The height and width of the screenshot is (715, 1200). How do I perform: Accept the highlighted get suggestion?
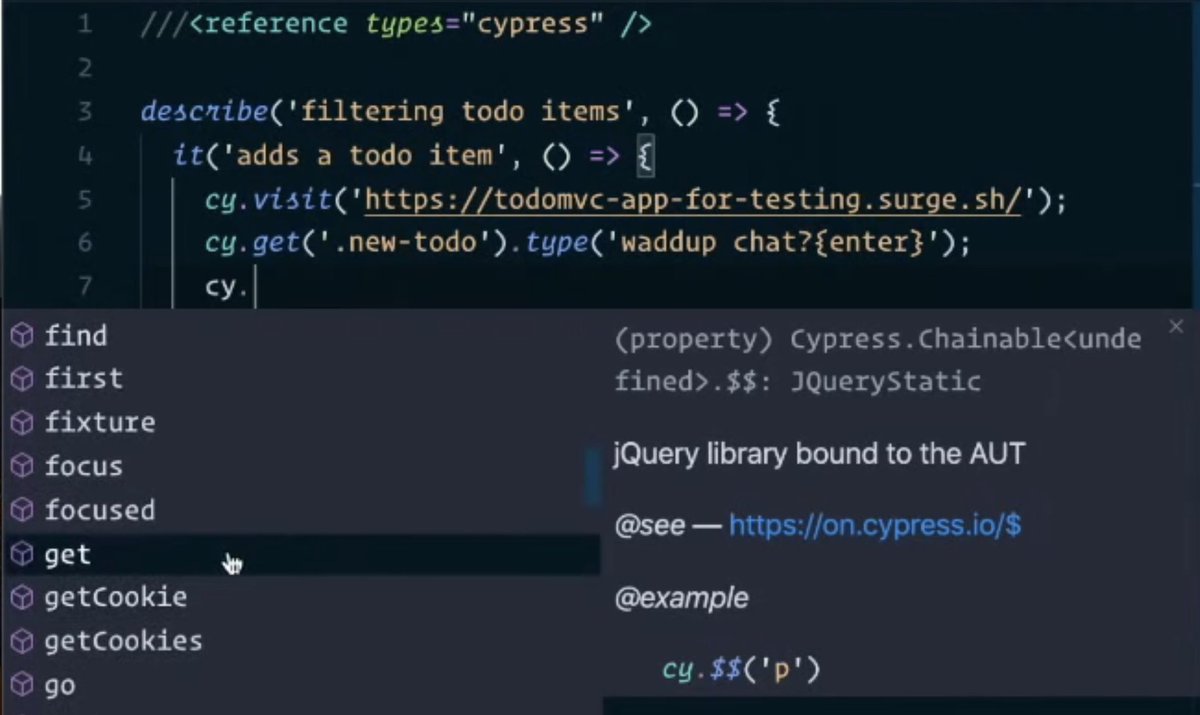click(x=300, y=554)
